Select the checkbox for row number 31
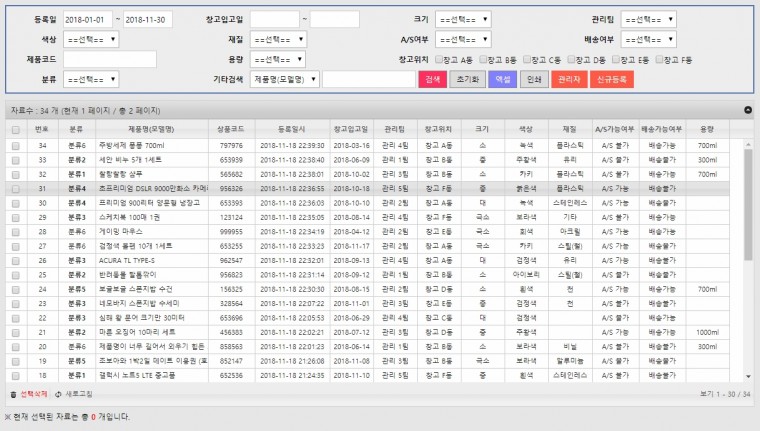The height and width of the screenshot is (431, 760). [15, 187]
